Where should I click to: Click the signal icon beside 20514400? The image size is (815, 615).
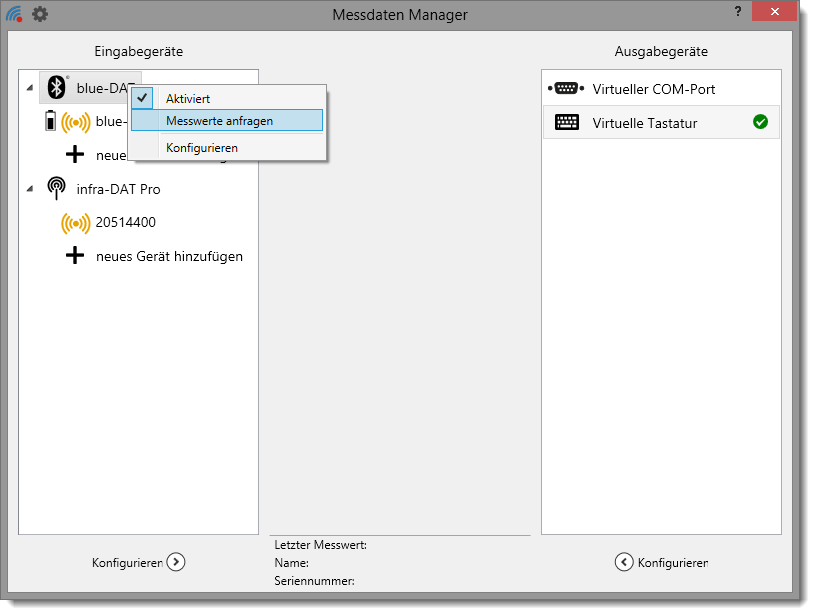click(75, 223)
